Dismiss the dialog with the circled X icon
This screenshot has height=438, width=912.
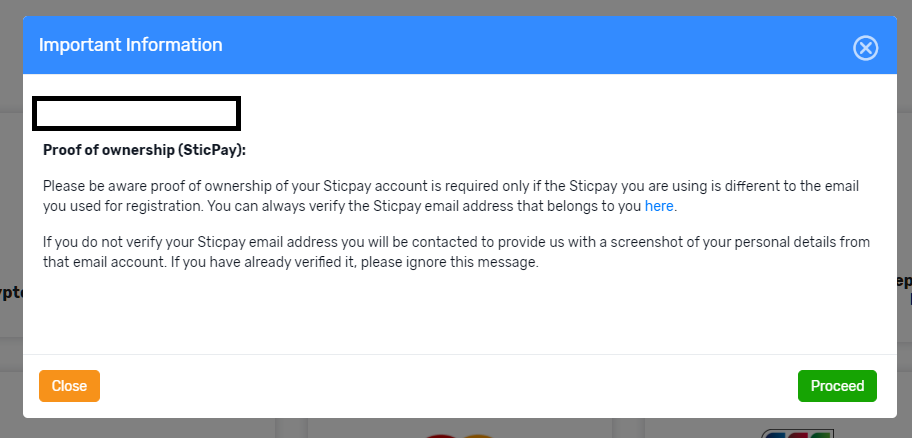coord(865,48)
